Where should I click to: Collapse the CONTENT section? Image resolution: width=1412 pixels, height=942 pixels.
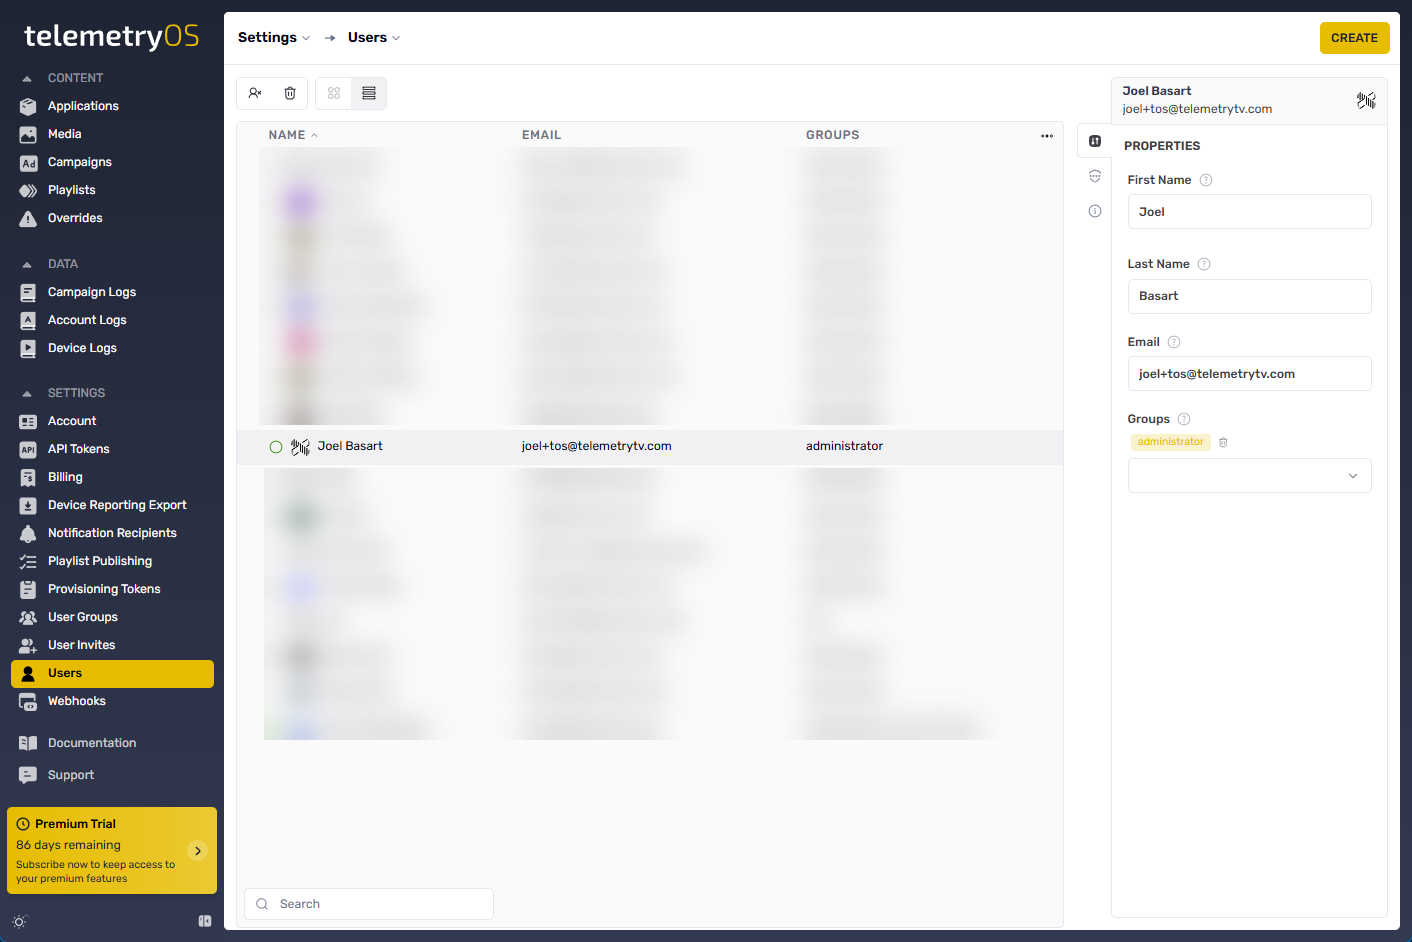27,78
